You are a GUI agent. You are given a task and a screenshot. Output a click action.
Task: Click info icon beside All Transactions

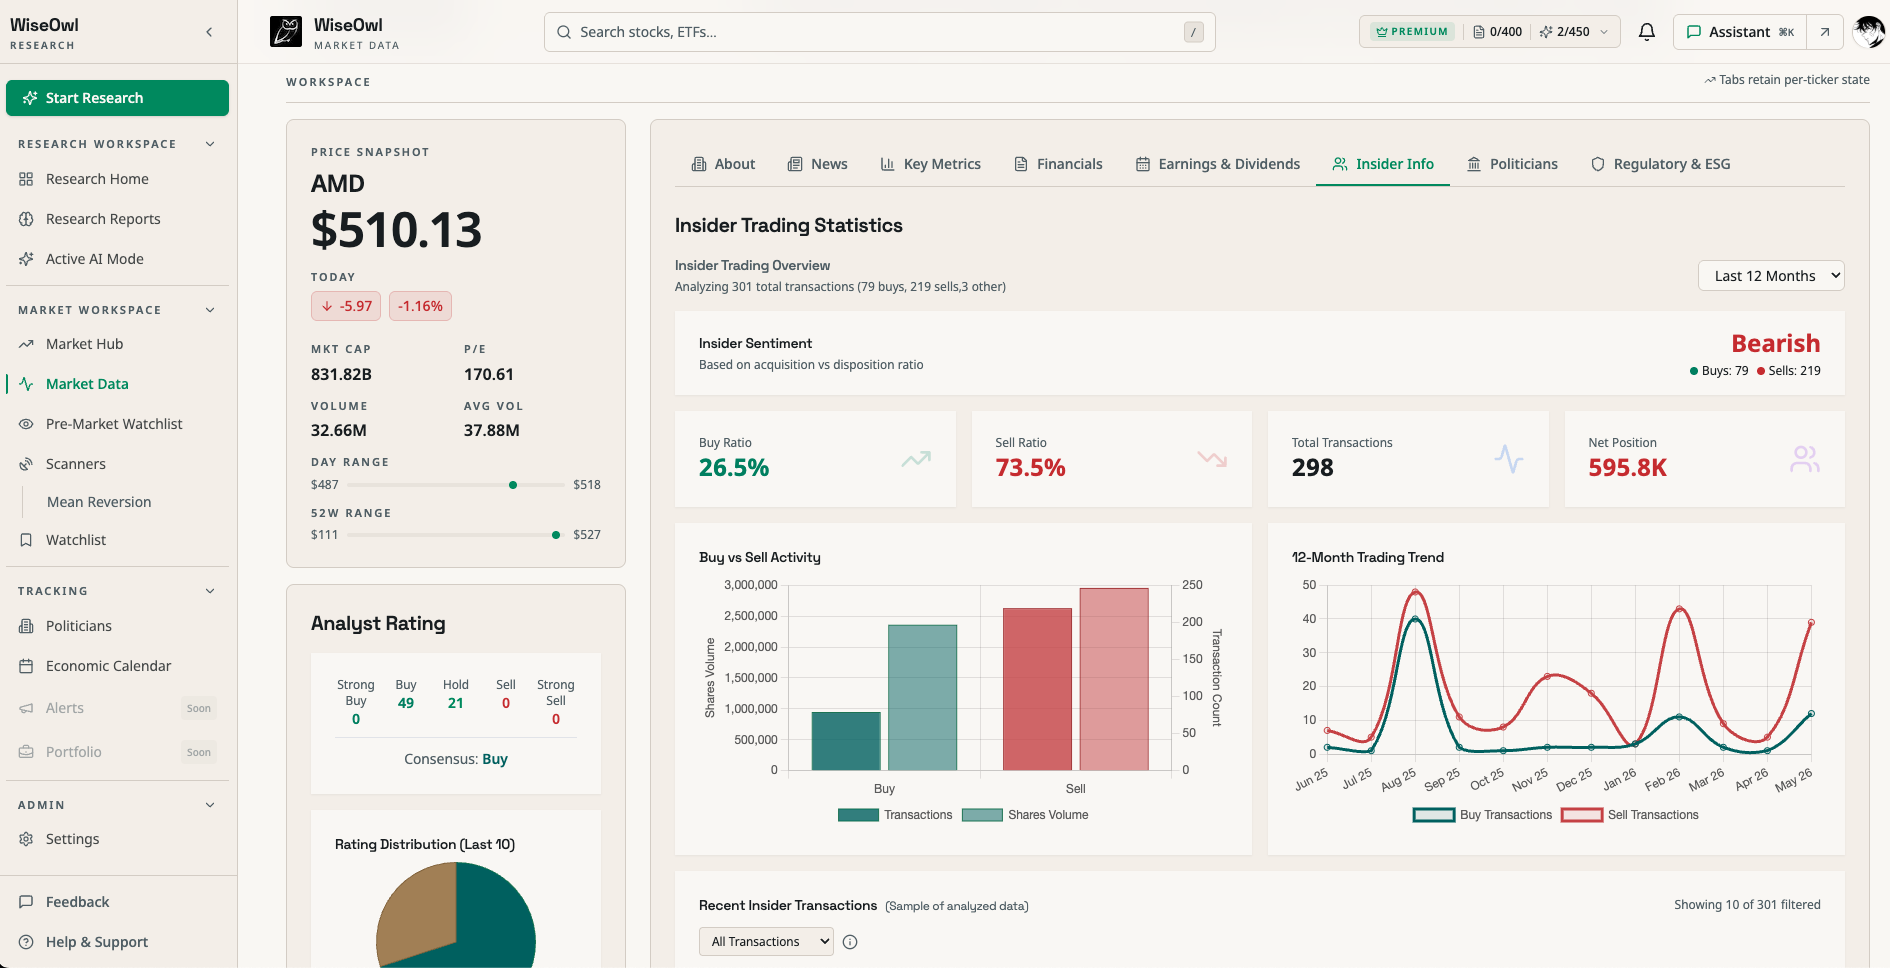(850, 942)
